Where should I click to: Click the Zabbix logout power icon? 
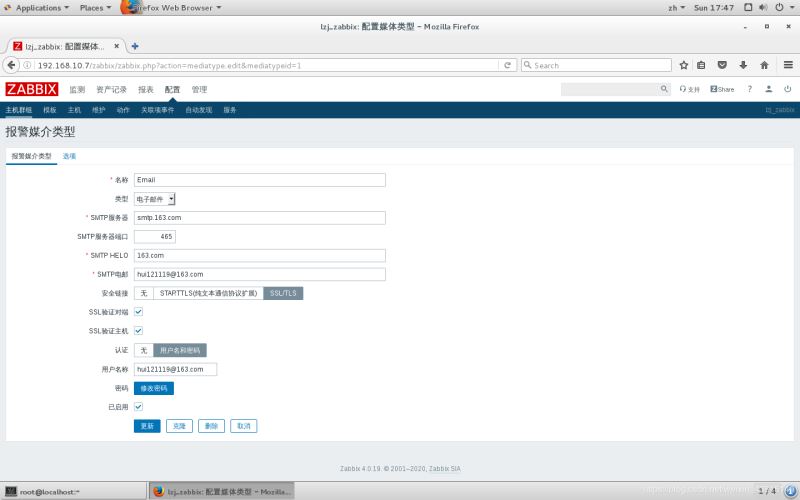pos(788,89)
